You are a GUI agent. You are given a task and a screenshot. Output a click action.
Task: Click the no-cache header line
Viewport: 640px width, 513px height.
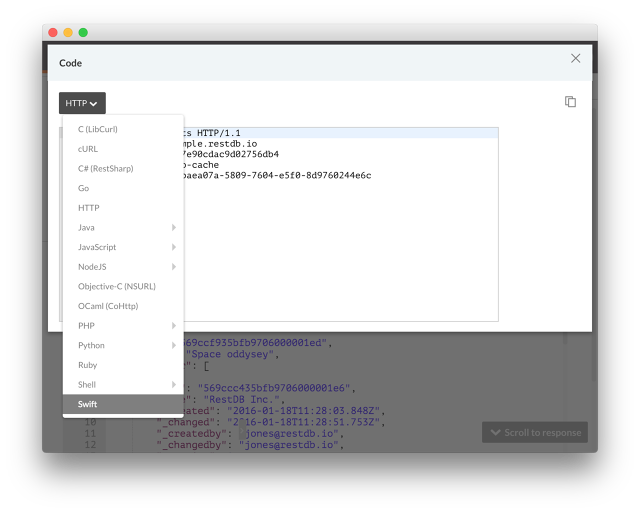pos(202,165)
